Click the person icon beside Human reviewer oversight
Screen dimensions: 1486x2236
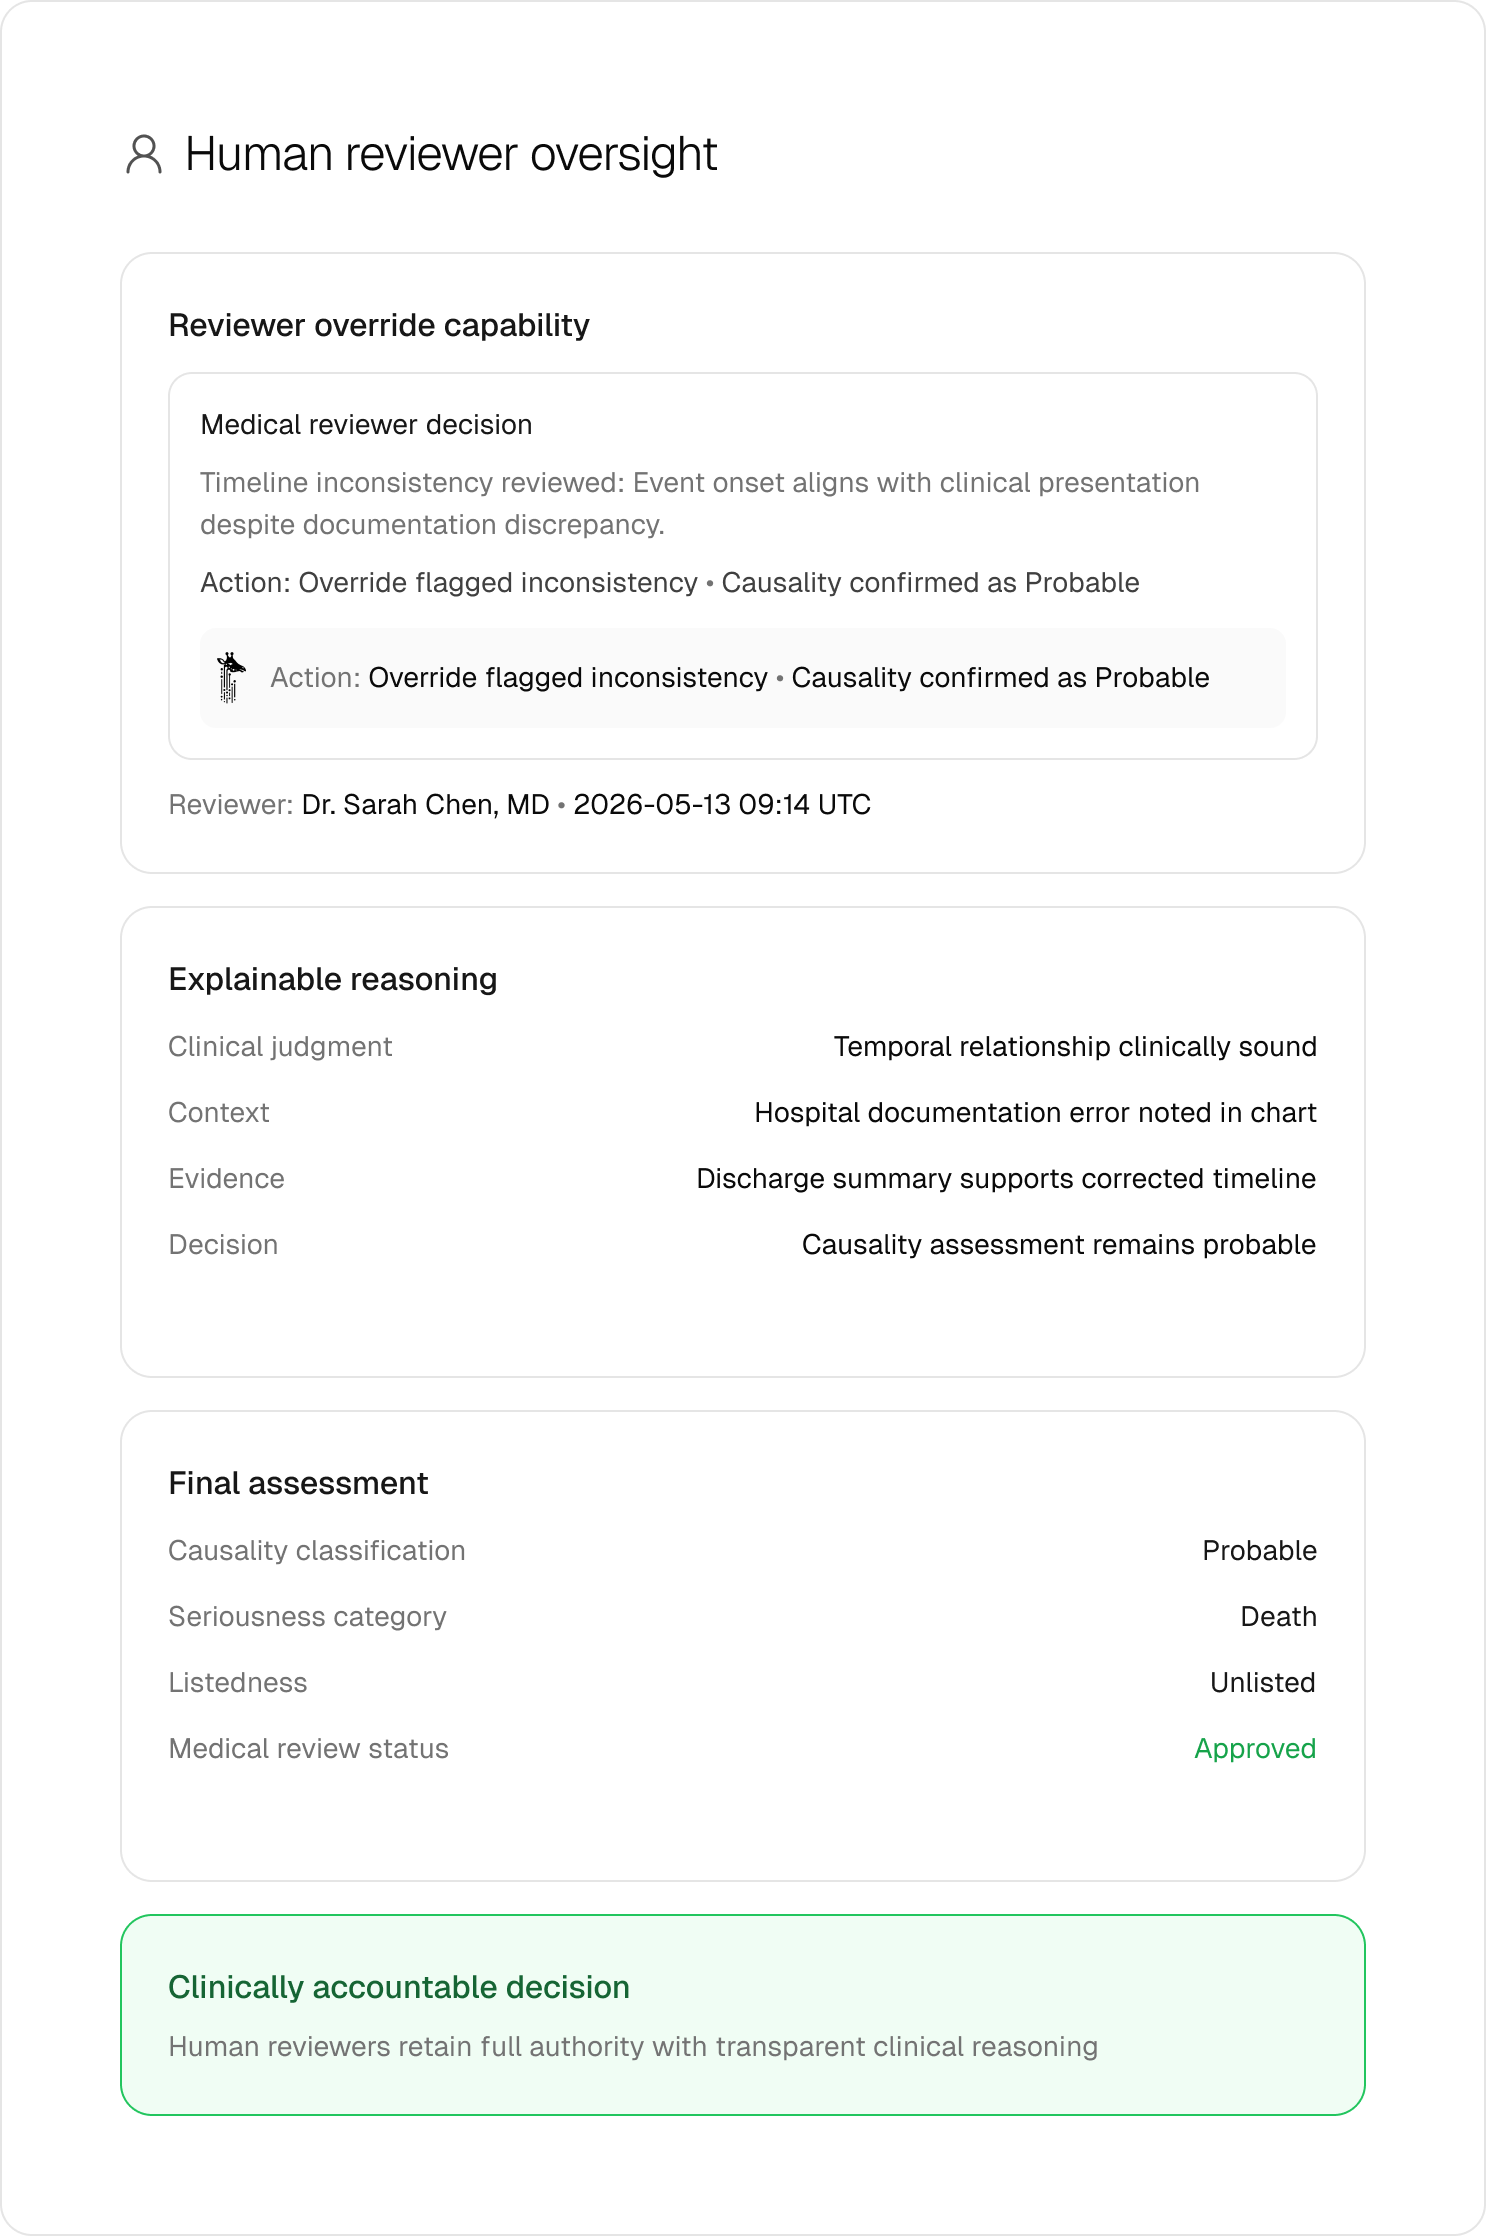pos(144,155)
